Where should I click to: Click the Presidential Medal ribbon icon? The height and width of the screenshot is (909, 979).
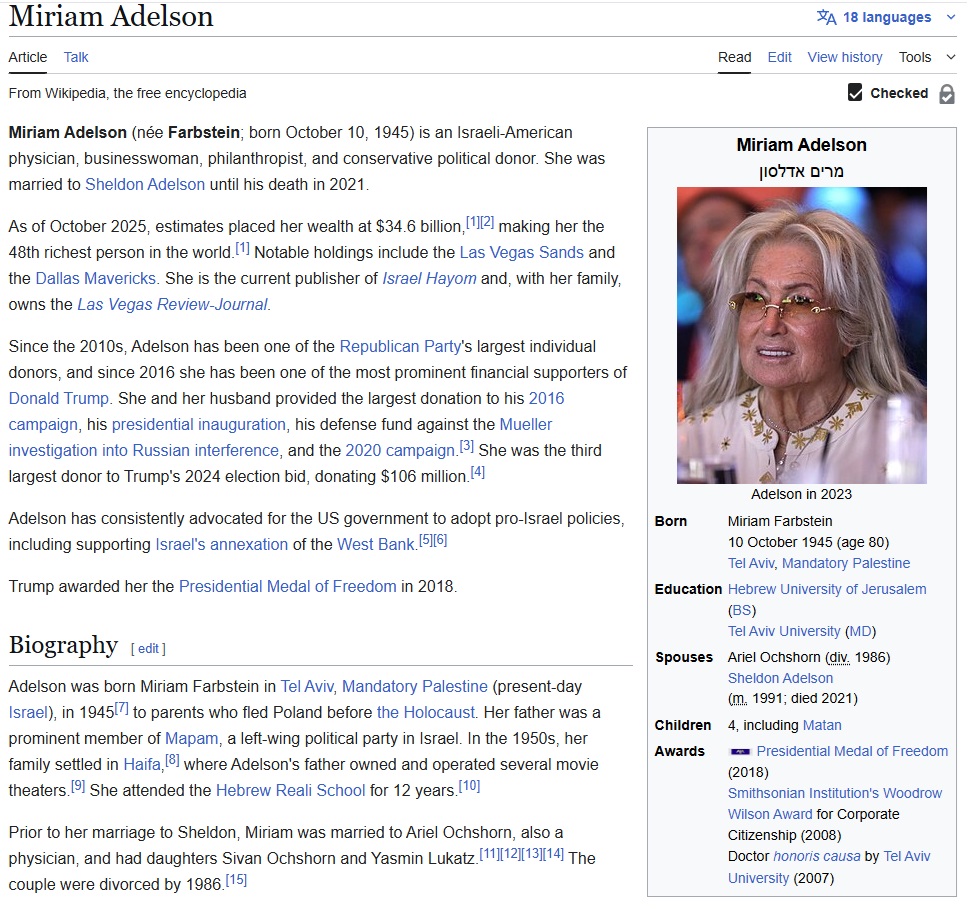point(740,751)
